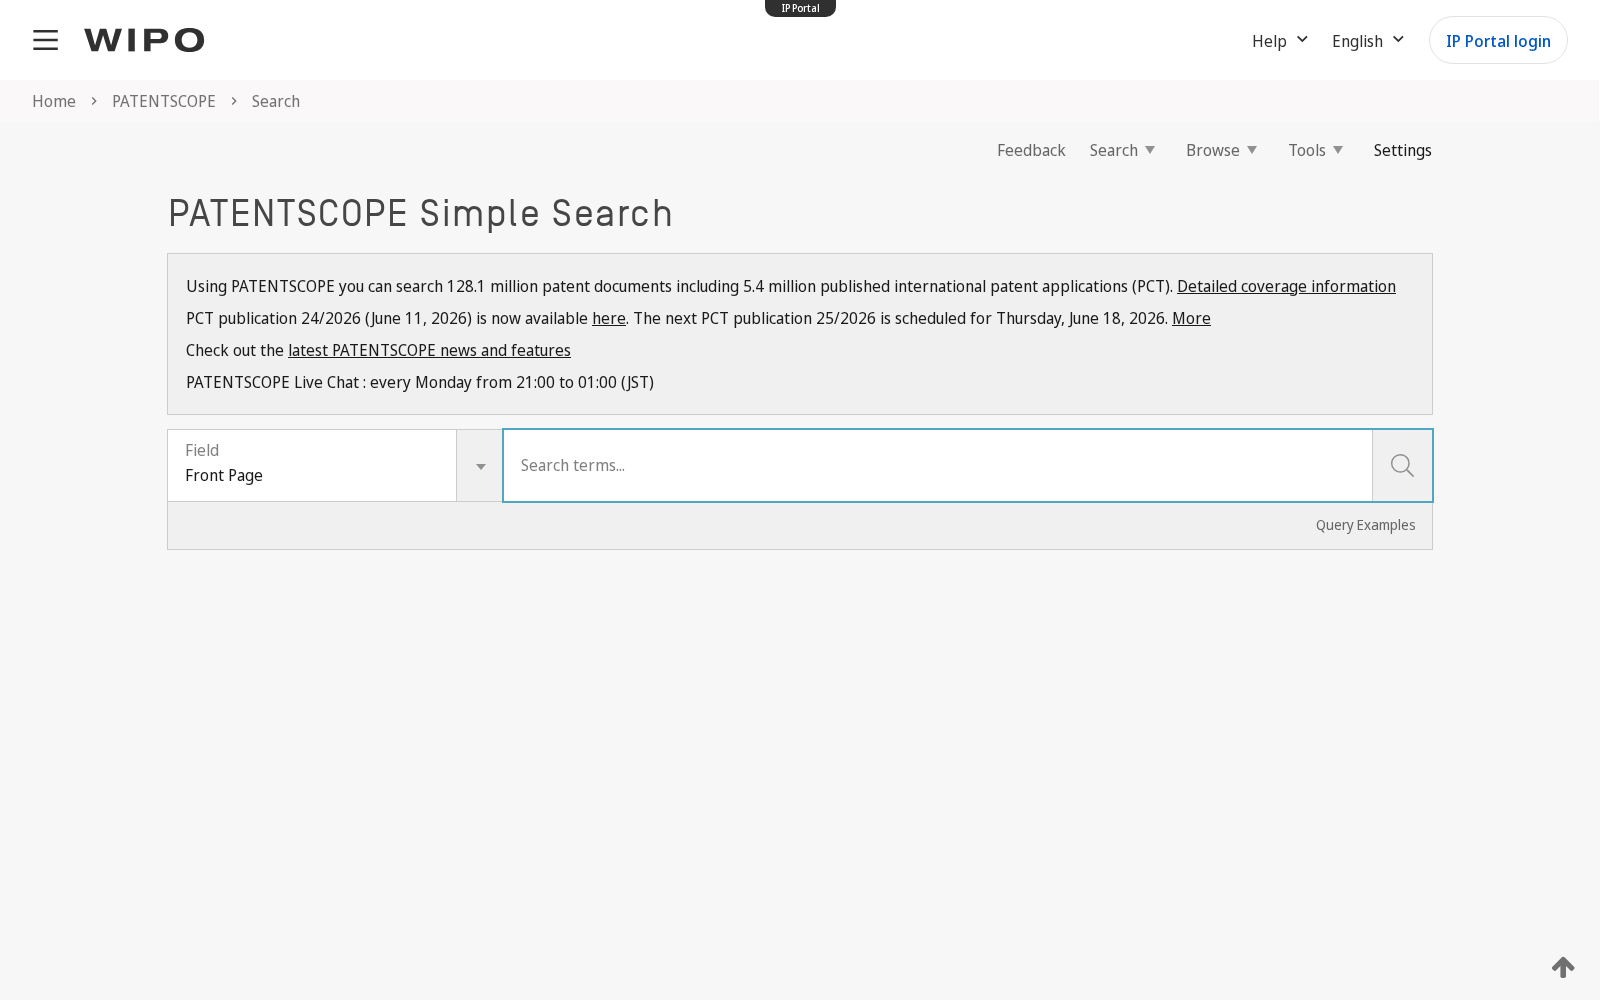Expand the Search menu
The height and width of the screenshot is (1000, 1600).
click(x=1122, y=150)
